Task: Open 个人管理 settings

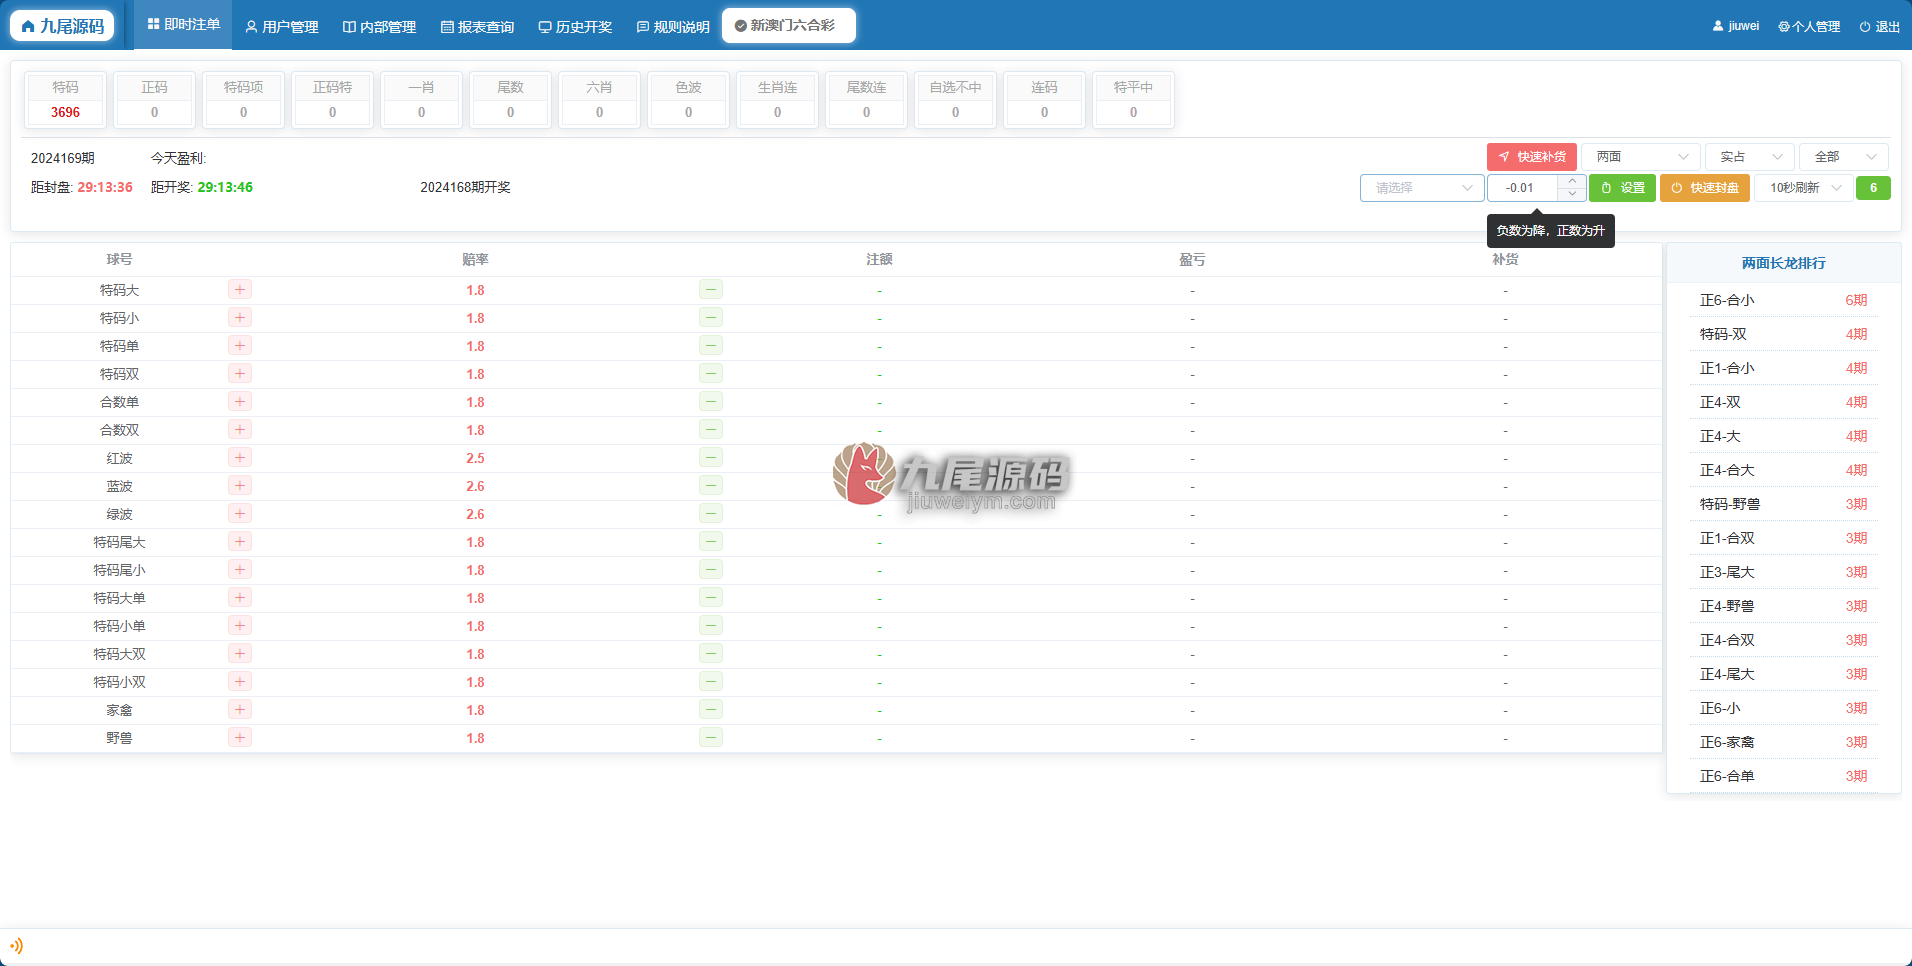Action: pyautogui.click(x=1809, y=27)
